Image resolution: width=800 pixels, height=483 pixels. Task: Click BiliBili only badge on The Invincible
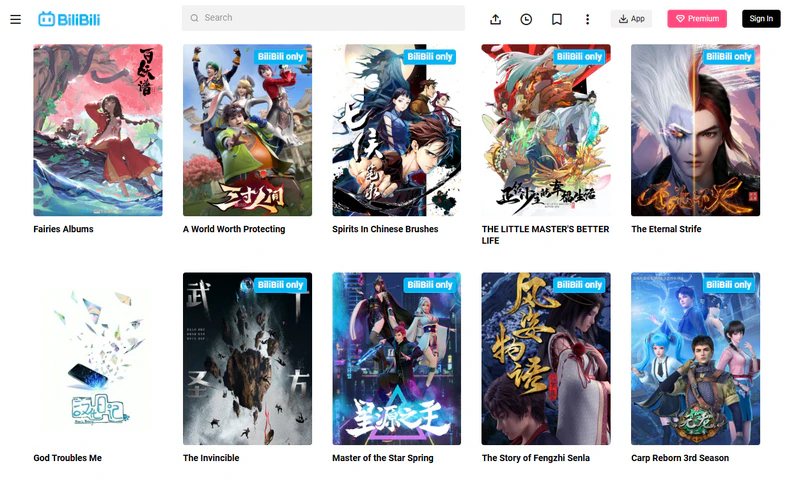[x=280, y=285]
